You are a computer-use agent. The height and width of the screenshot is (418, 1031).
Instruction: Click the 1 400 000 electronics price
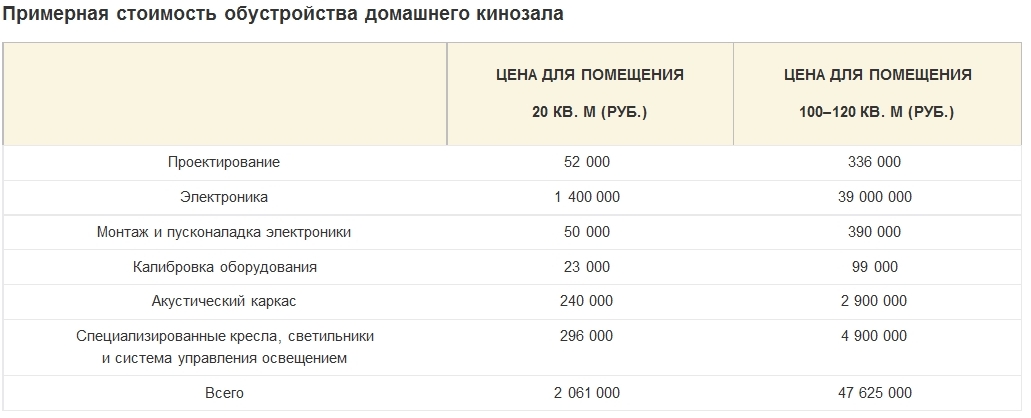(x=587, y=197)
